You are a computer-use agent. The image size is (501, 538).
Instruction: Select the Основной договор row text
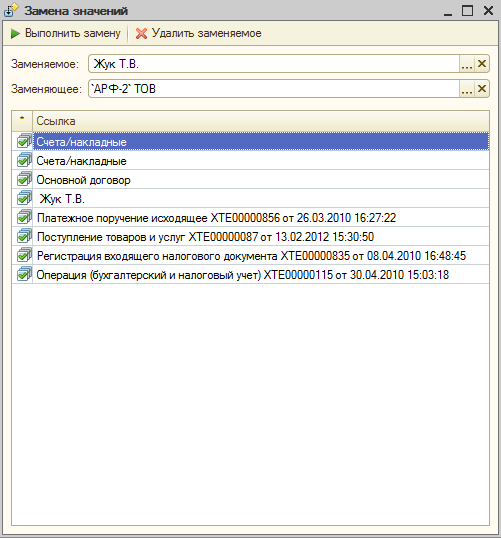click(83, 180)
